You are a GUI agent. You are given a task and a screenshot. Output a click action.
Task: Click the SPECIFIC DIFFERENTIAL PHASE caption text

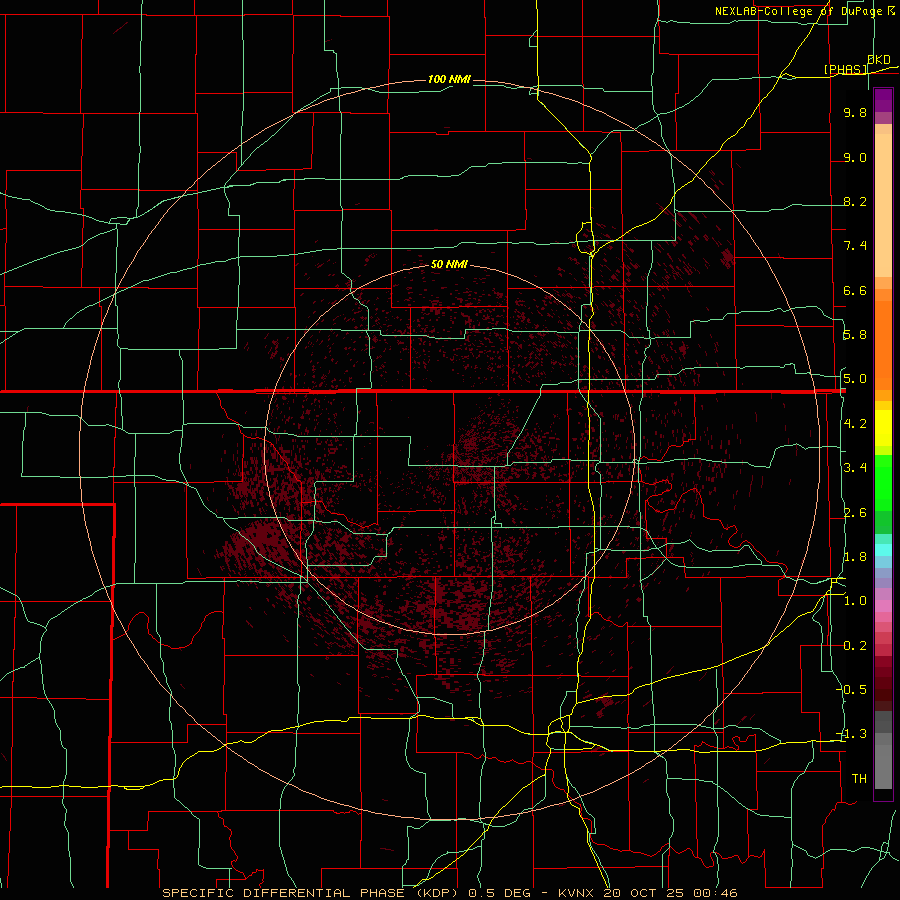coord(284,893)
